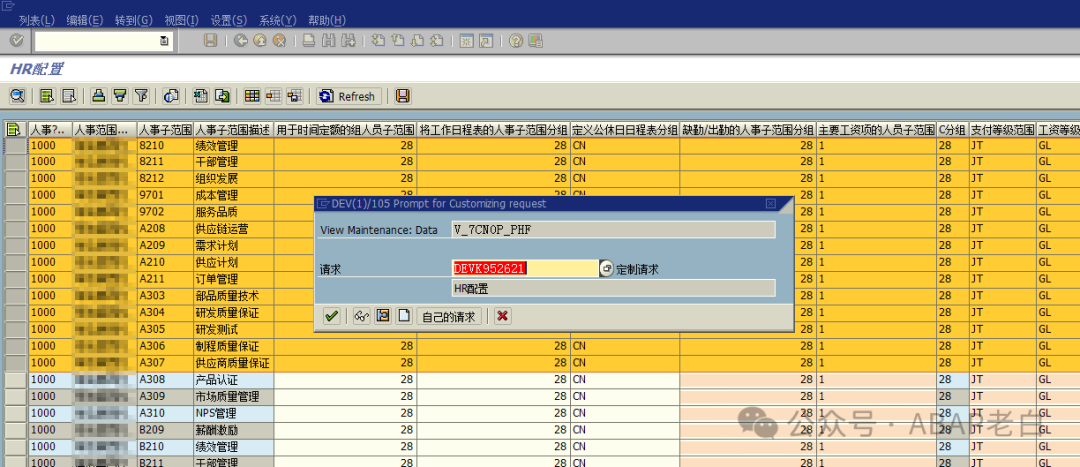Cancel the dialog with red X button
This screenshot has height=467, width=1080.
[503, 316]
